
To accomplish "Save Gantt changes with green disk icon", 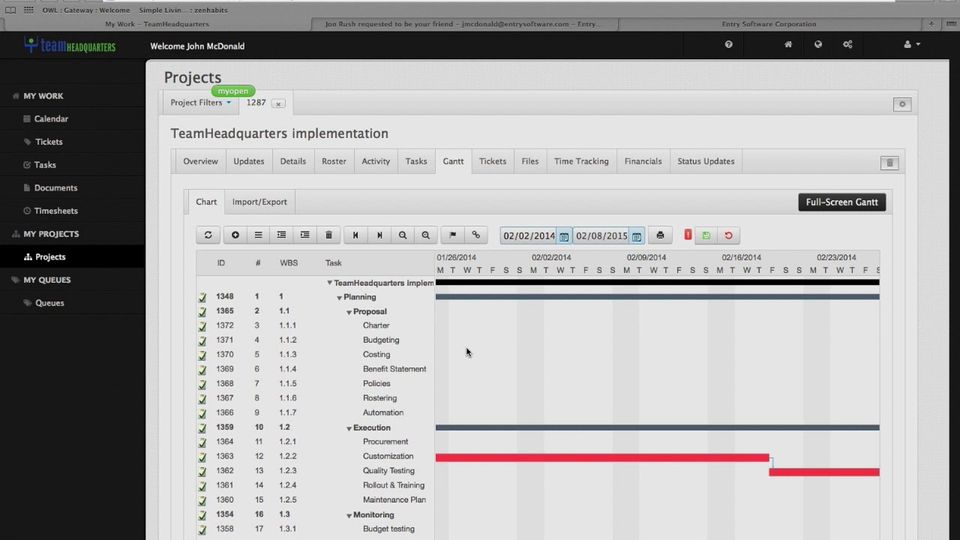I will pyautogui.click(x=707, y=236).
